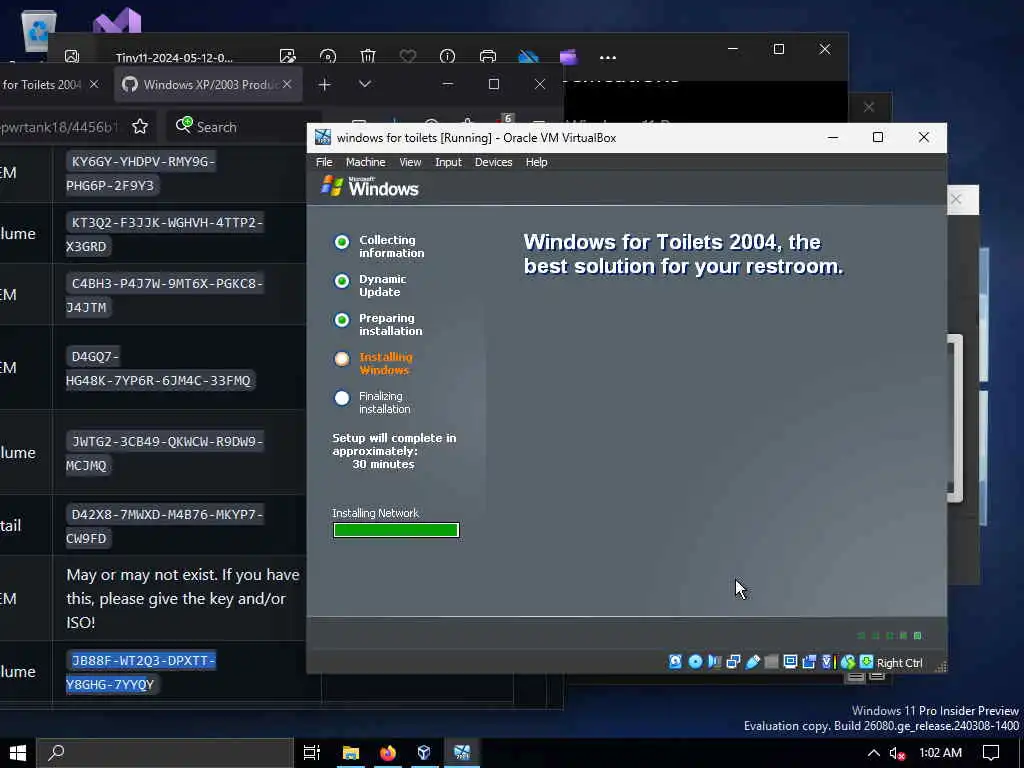Click the delete trash icon in Photos toolbar
1024x768 pixels.
(x=368, y=57)
